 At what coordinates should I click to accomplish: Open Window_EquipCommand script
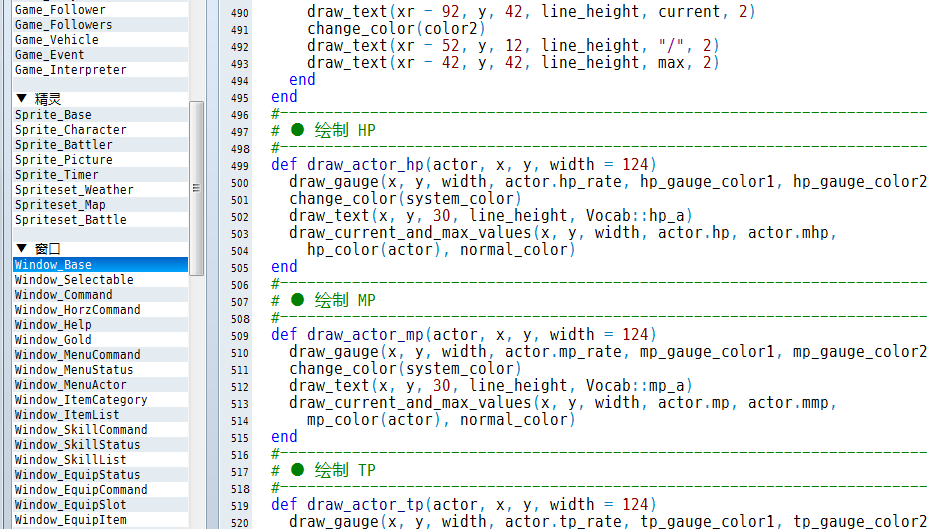tap(101, 490)
